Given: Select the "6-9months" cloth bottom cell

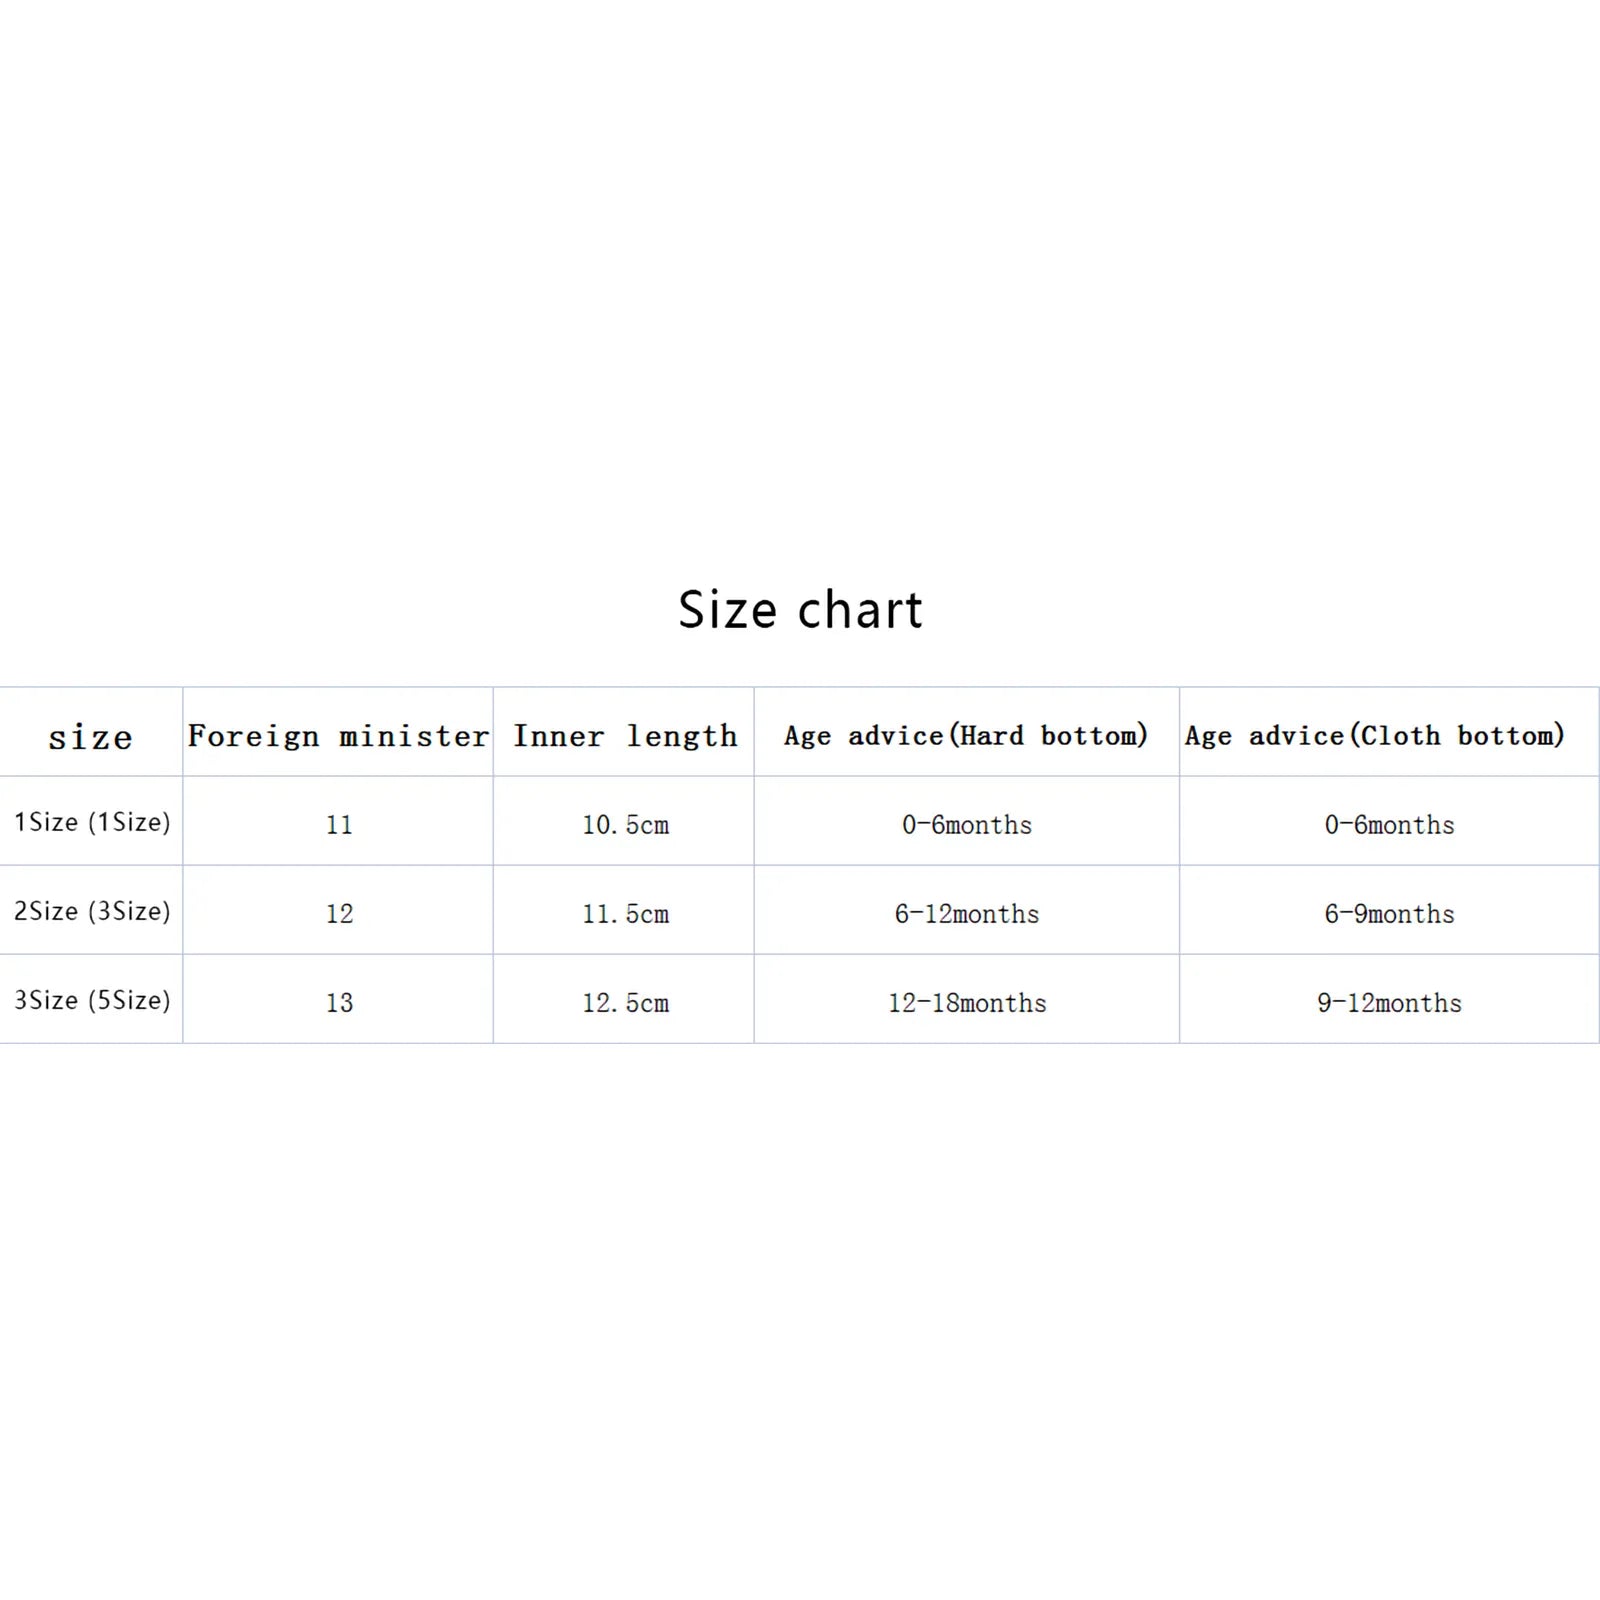Looking at the screenshot, I should (x=1389, y=914).
